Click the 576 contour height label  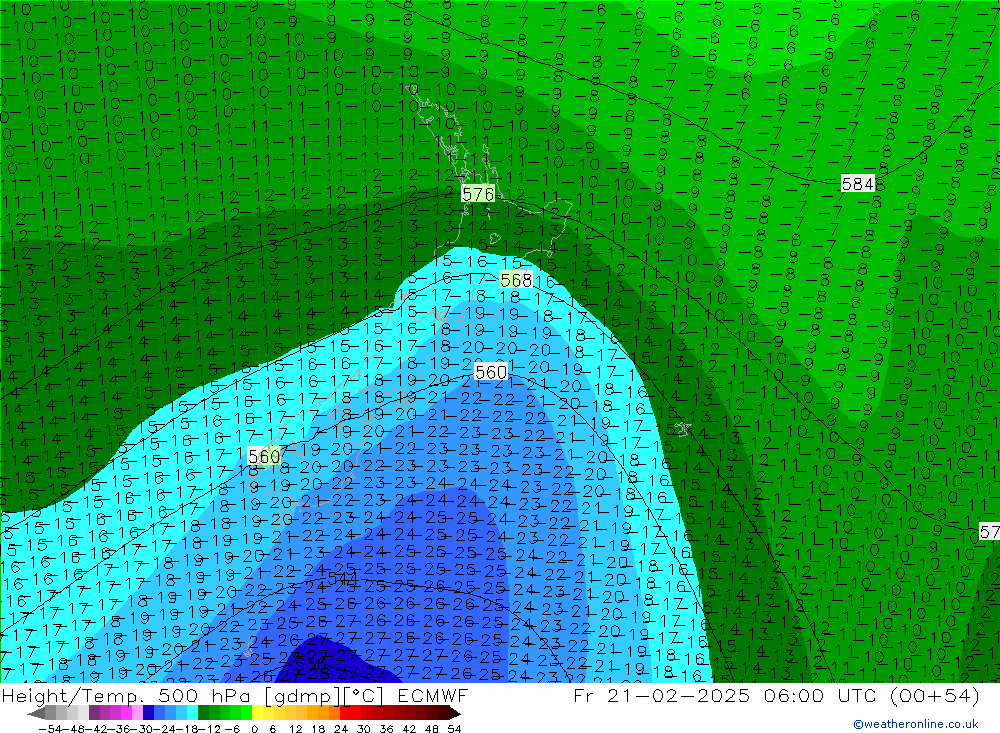coord(478,194)
